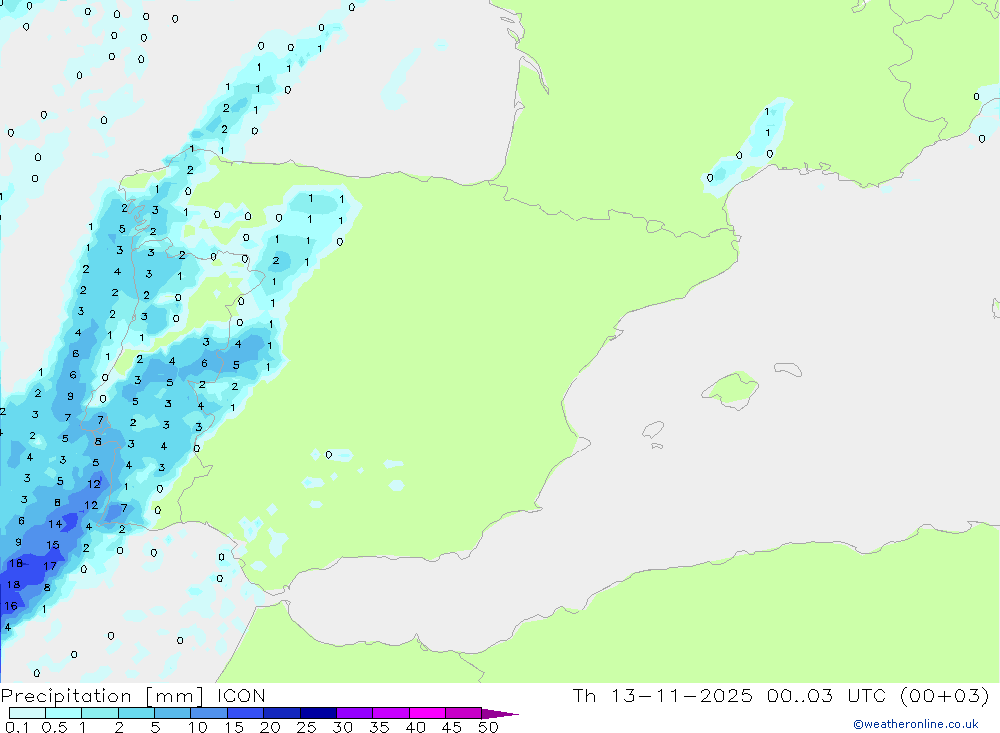Click the legend label "50"
The height and width of the screenshot is (733, 1000).
tap(488, 727)
